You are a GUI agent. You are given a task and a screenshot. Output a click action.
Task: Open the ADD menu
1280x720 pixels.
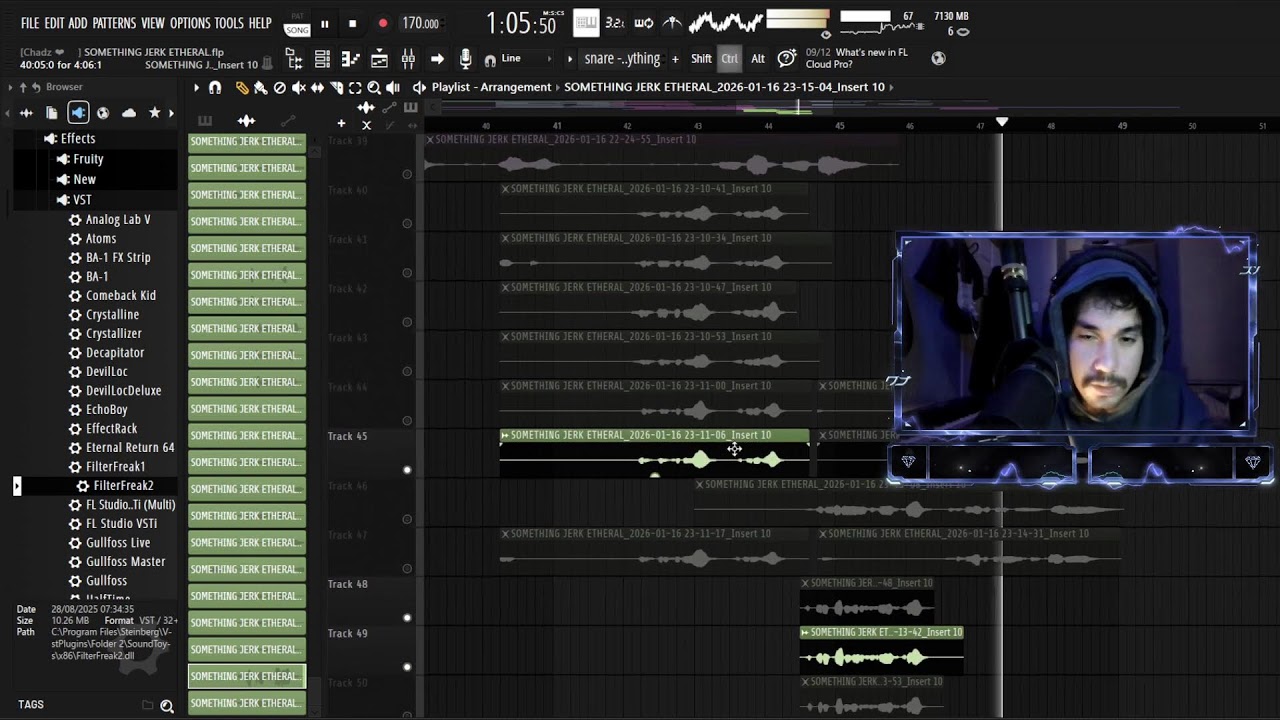(x=78, y=23)
